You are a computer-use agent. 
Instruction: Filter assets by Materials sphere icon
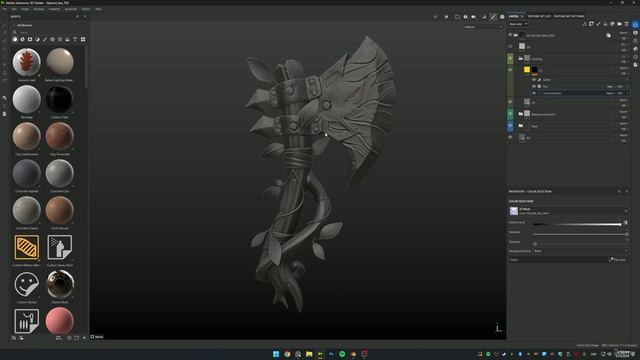(15, 39)
